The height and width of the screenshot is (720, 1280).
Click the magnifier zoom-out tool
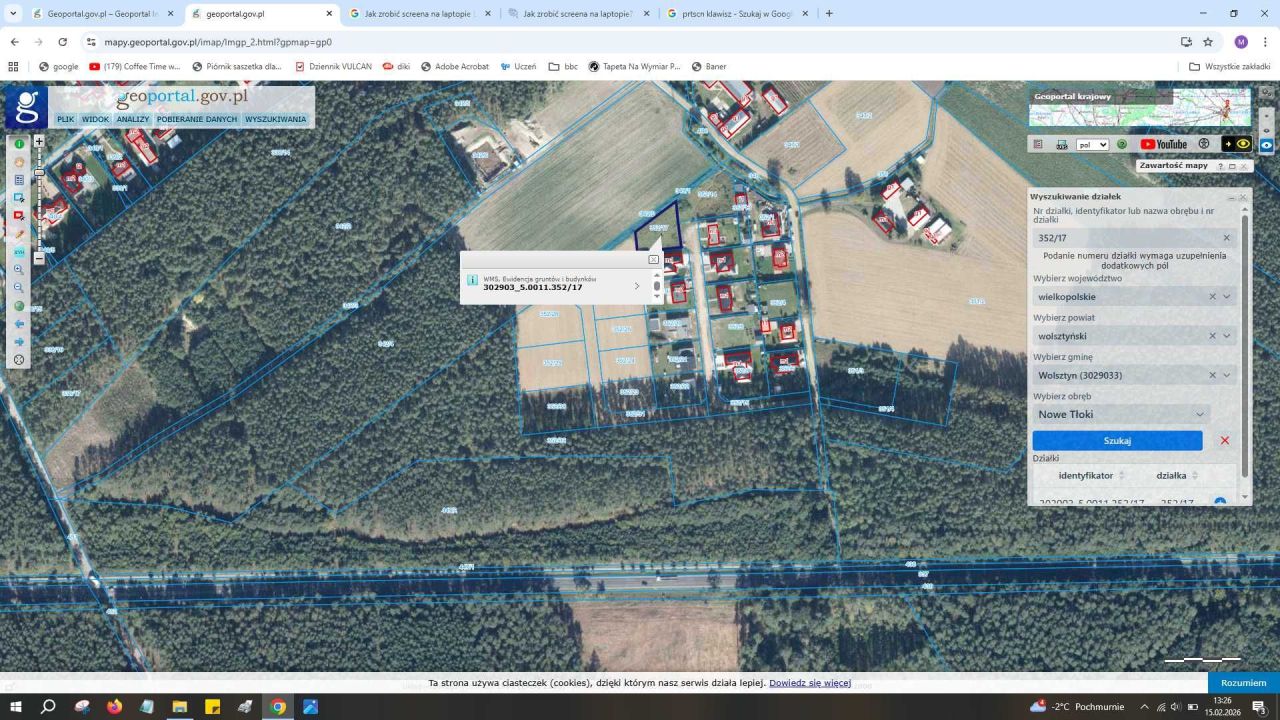click(19, 288)
